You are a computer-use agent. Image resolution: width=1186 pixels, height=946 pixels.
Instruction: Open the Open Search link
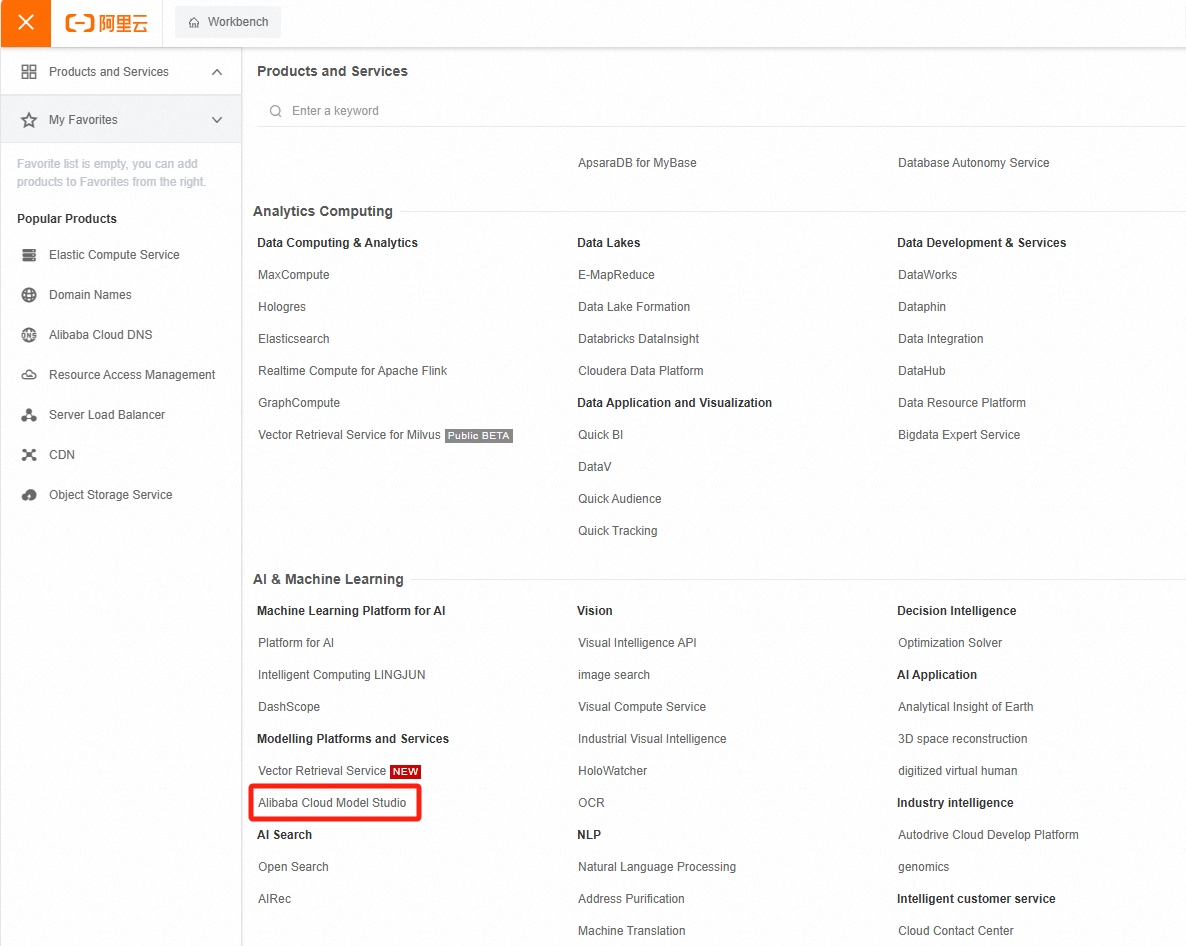click(x=293, y=867)
